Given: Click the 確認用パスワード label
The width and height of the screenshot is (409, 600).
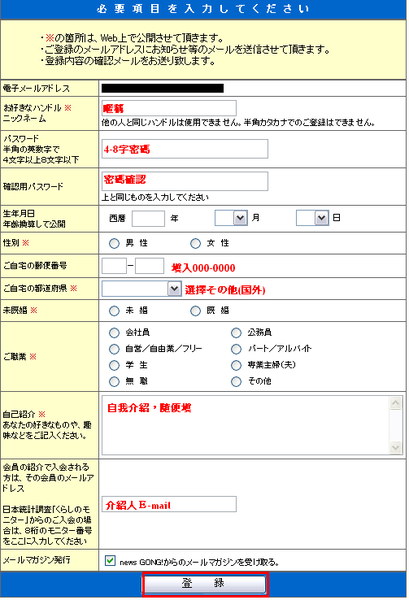Looking at the screenshot, I should [x=33, y=187].
